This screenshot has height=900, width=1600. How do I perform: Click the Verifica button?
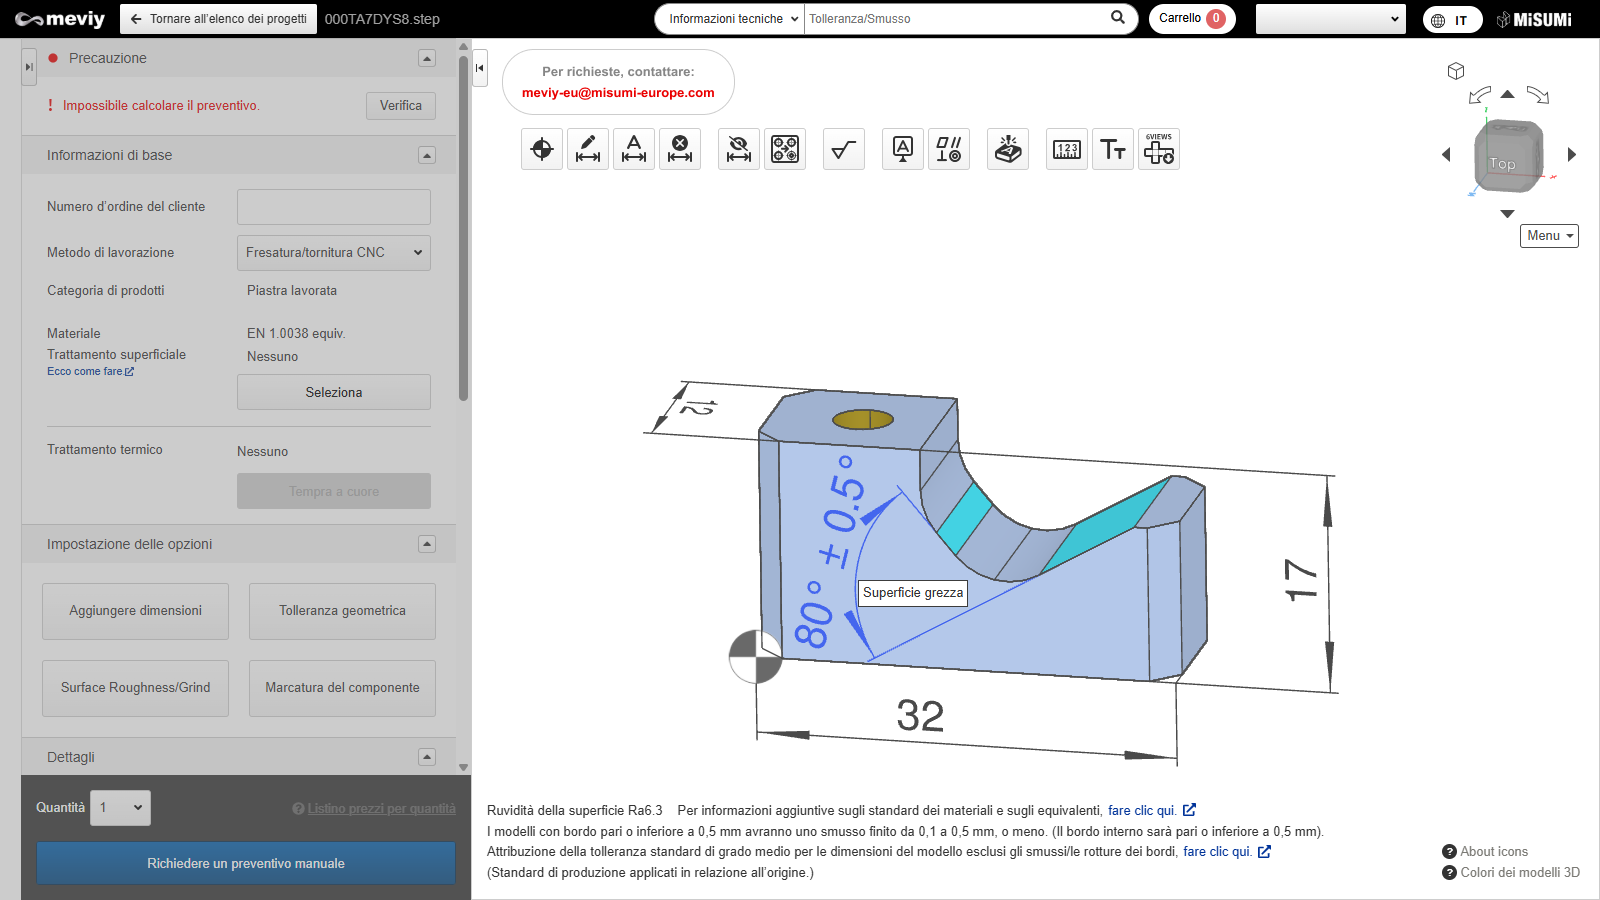401,106
